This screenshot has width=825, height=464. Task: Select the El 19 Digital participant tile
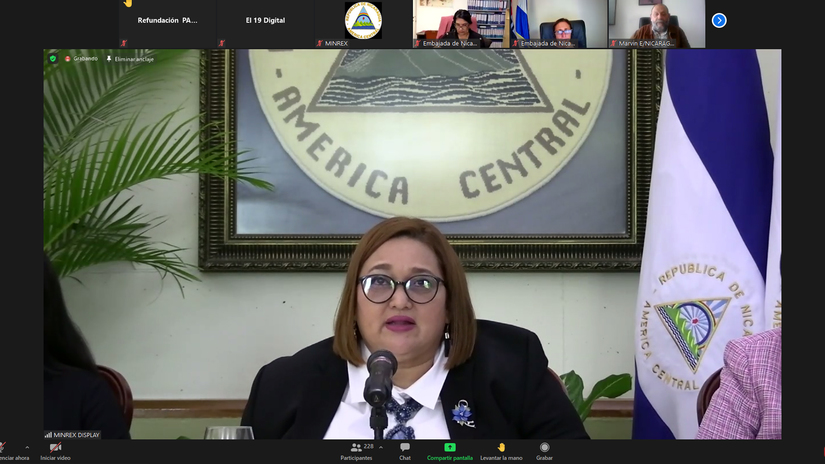[x=265, y=24]
